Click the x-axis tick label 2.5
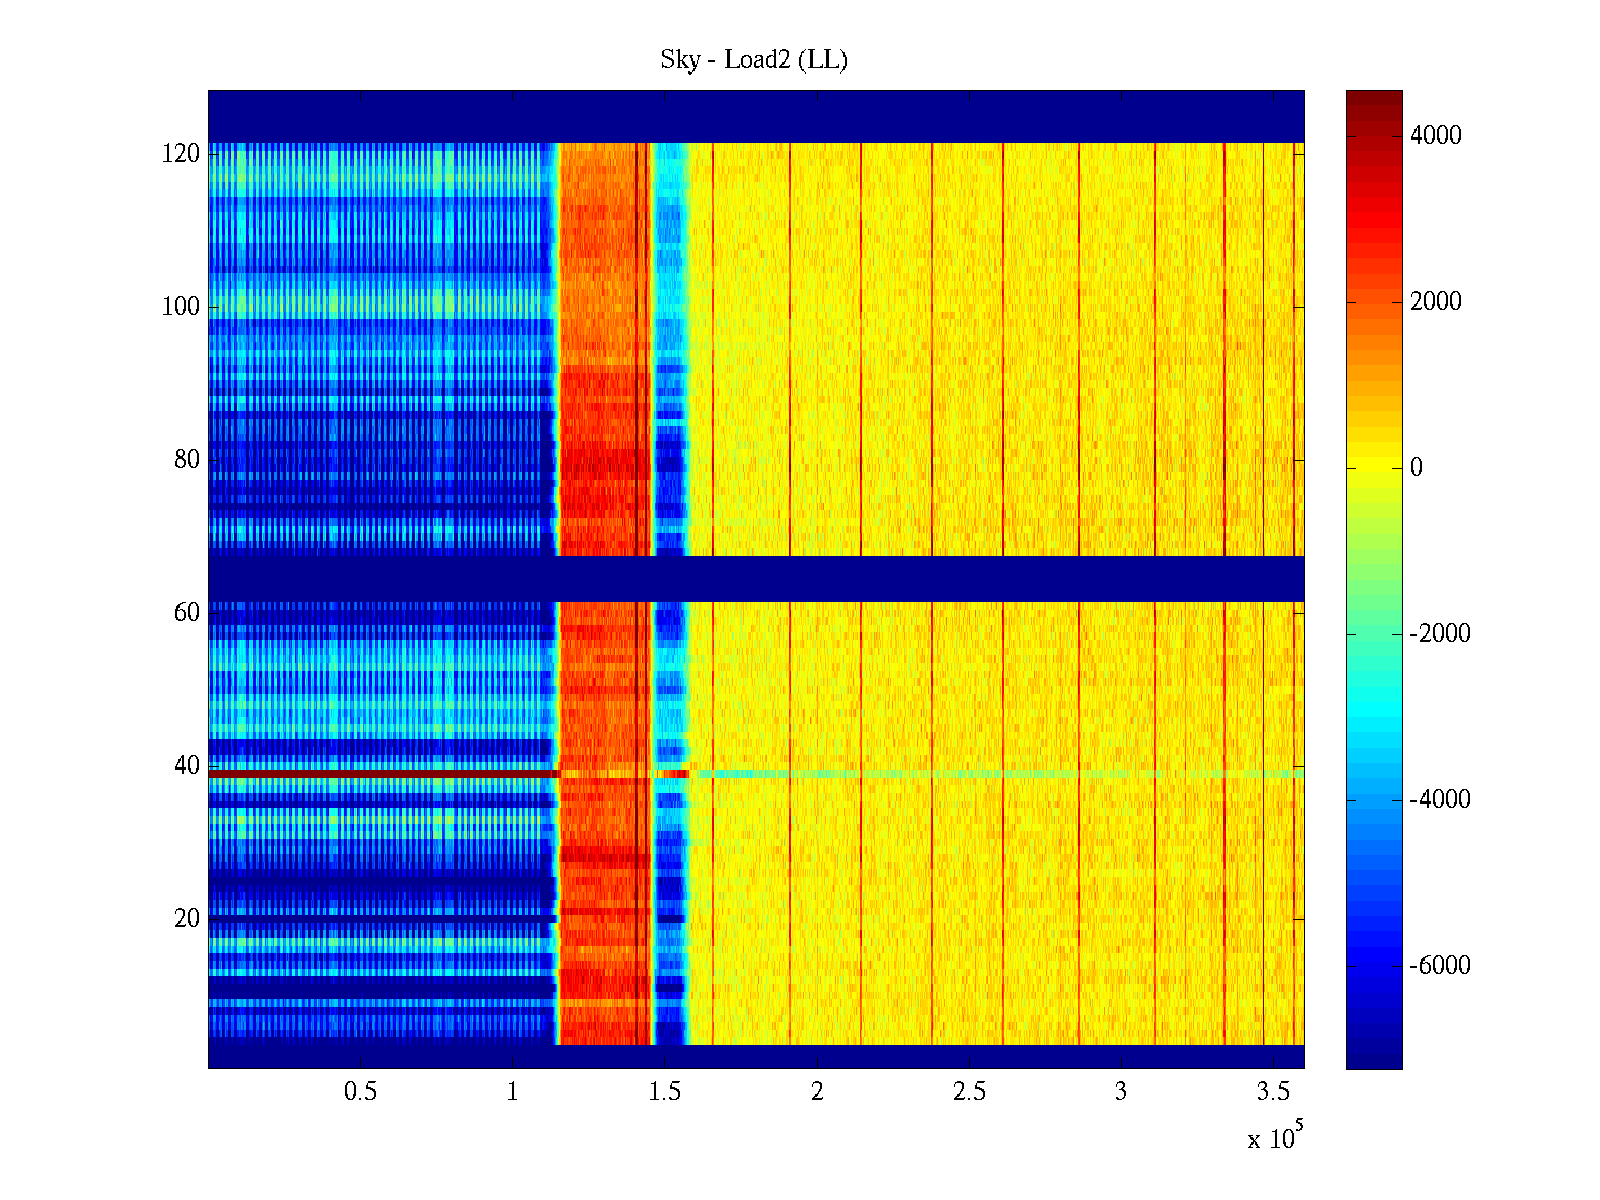 pos(968,1092)
